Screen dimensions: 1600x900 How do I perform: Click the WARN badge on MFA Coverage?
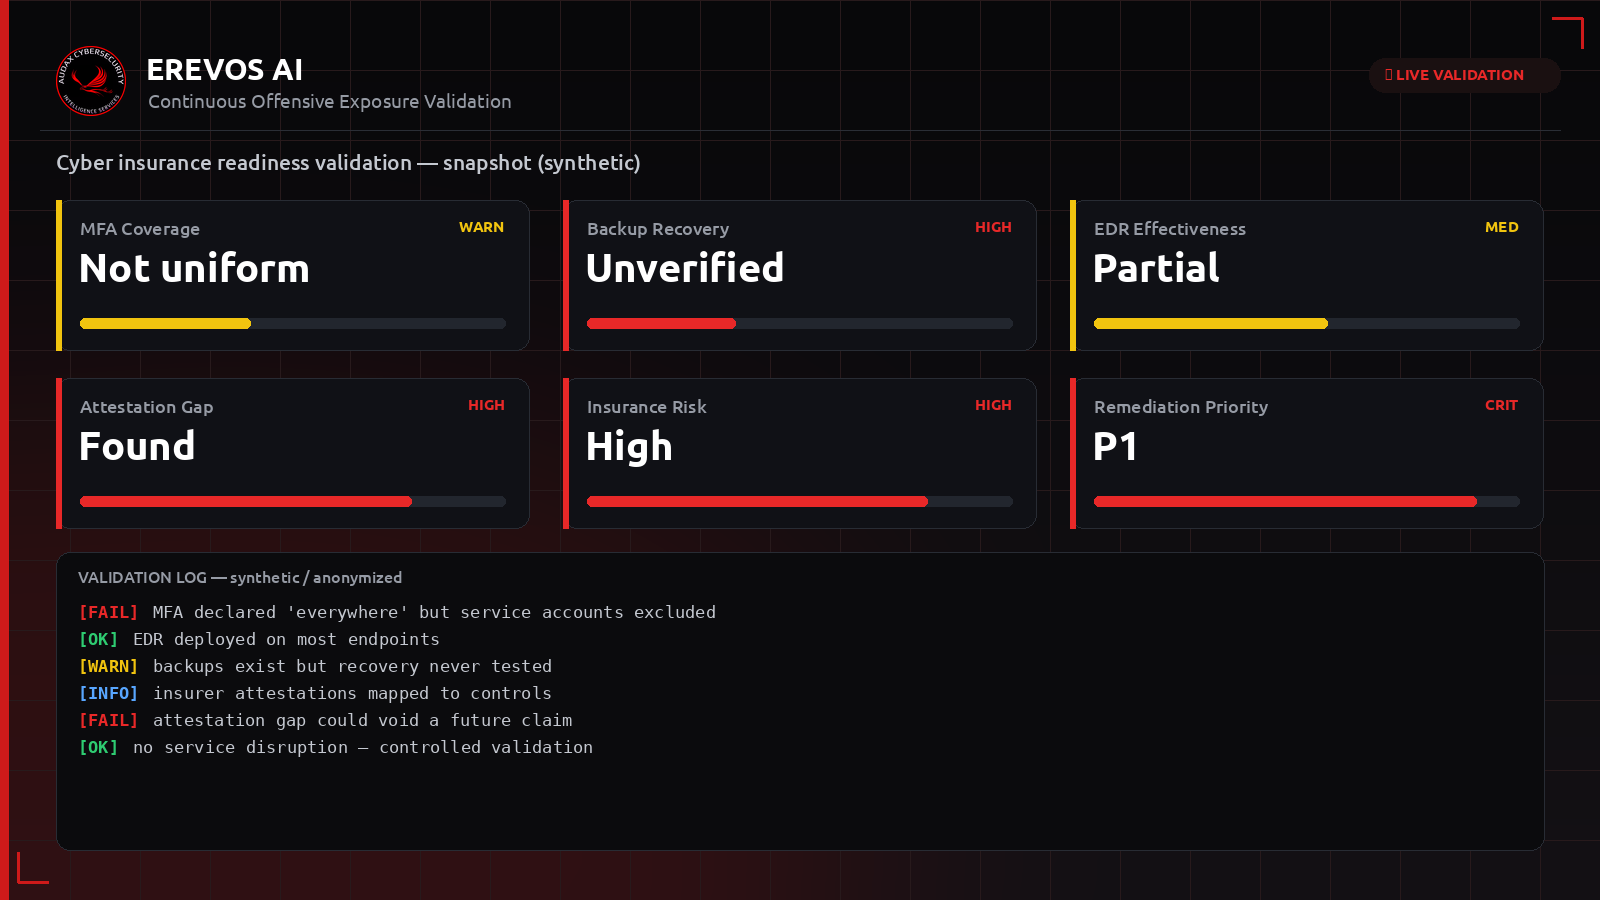[481, 227]
